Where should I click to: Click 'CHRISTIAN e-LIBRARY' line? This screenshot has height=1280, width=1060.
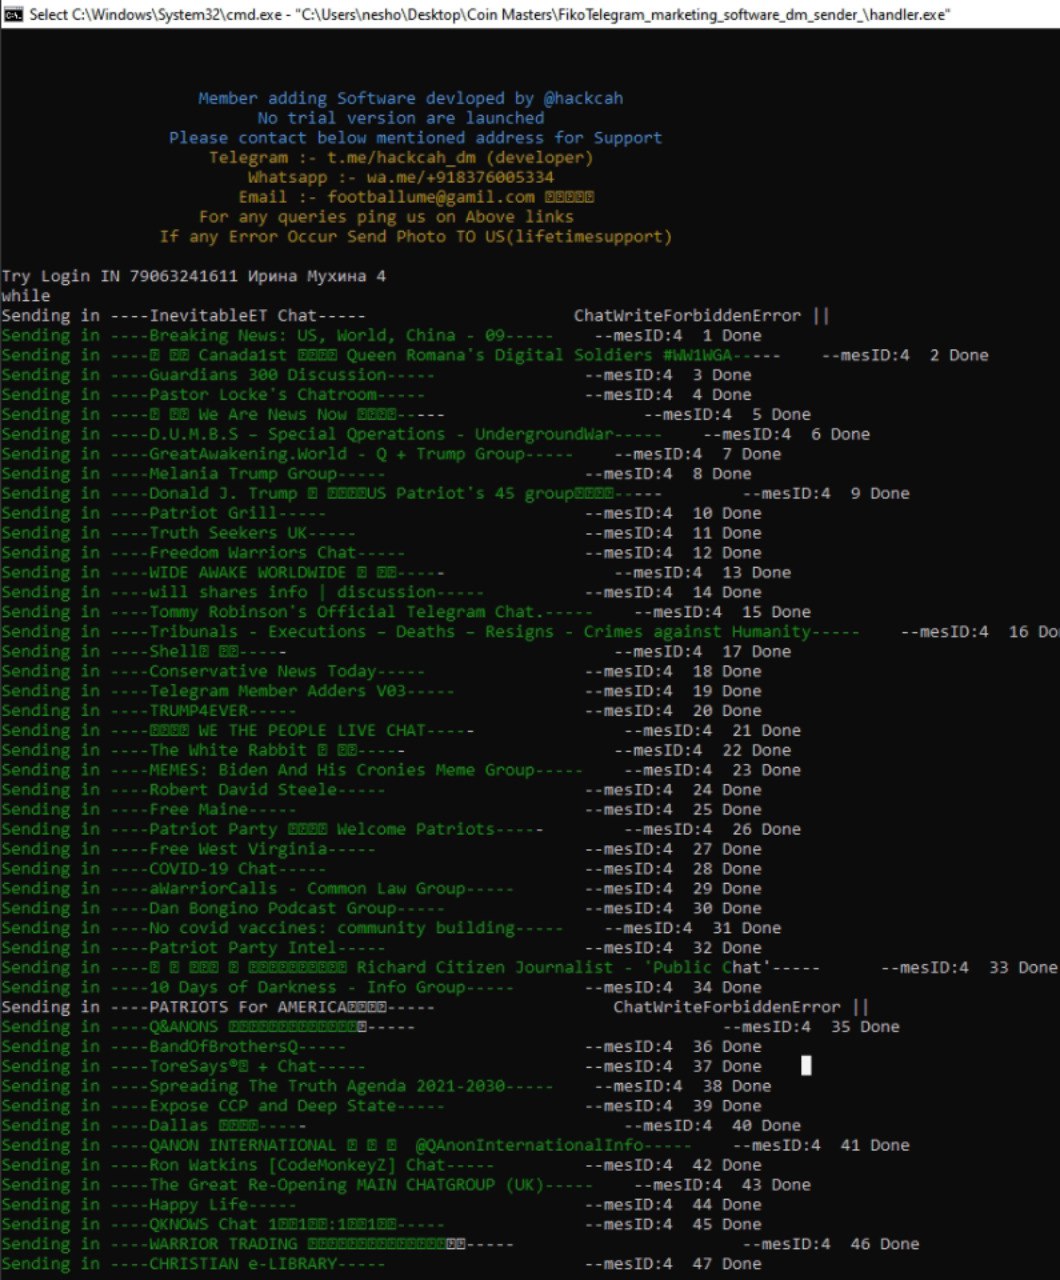pos(381,1264)
